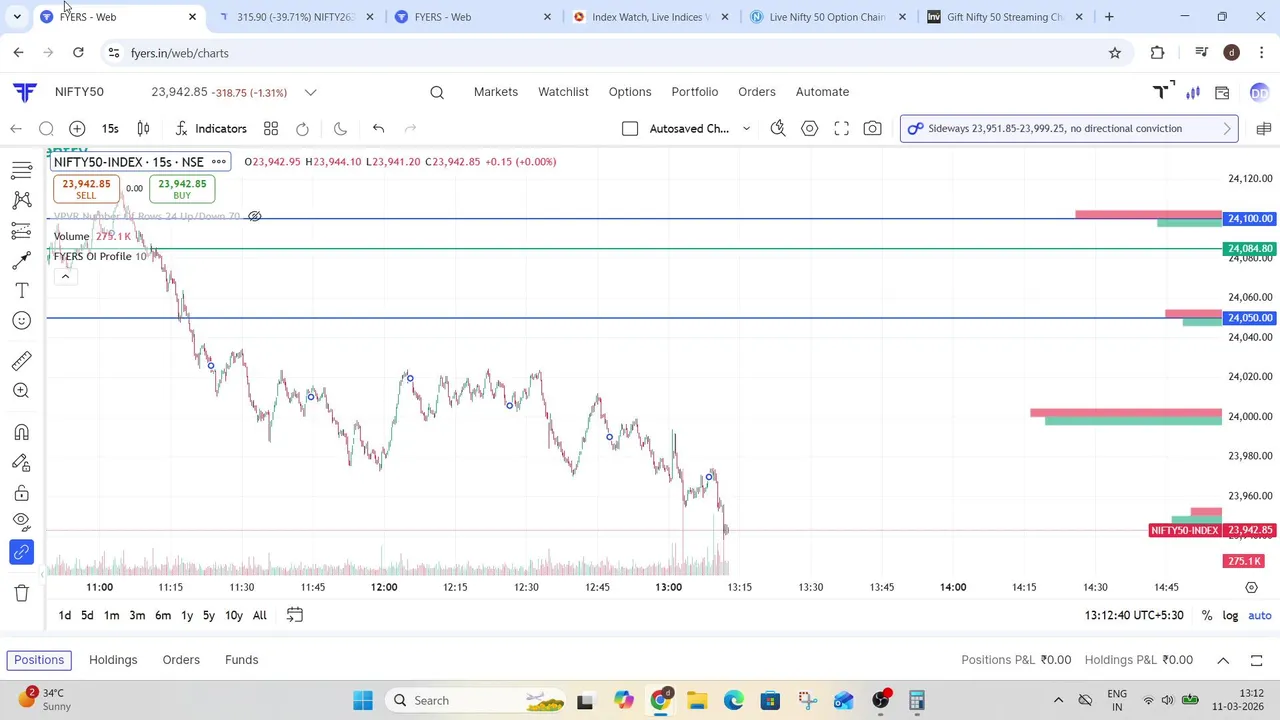Open Autosaved Chart layout dropdown arrow
This screenshot has height=720, width=1280.
(746, 128)
